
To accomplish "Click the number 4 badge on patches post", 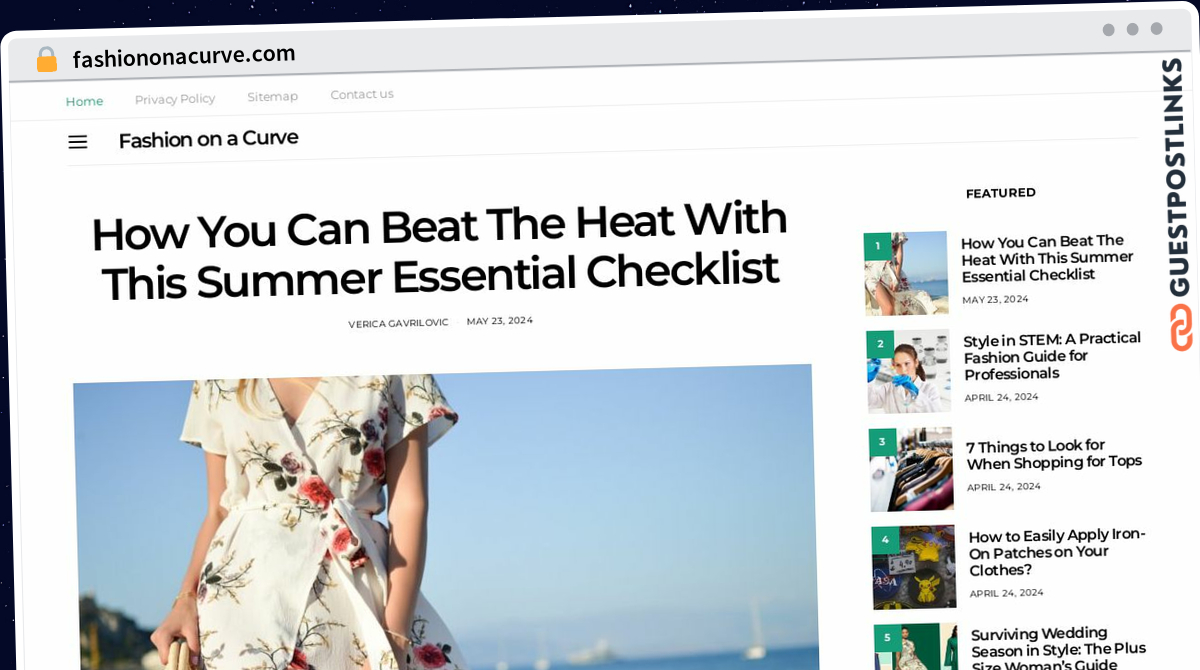I will click(884, 540).
